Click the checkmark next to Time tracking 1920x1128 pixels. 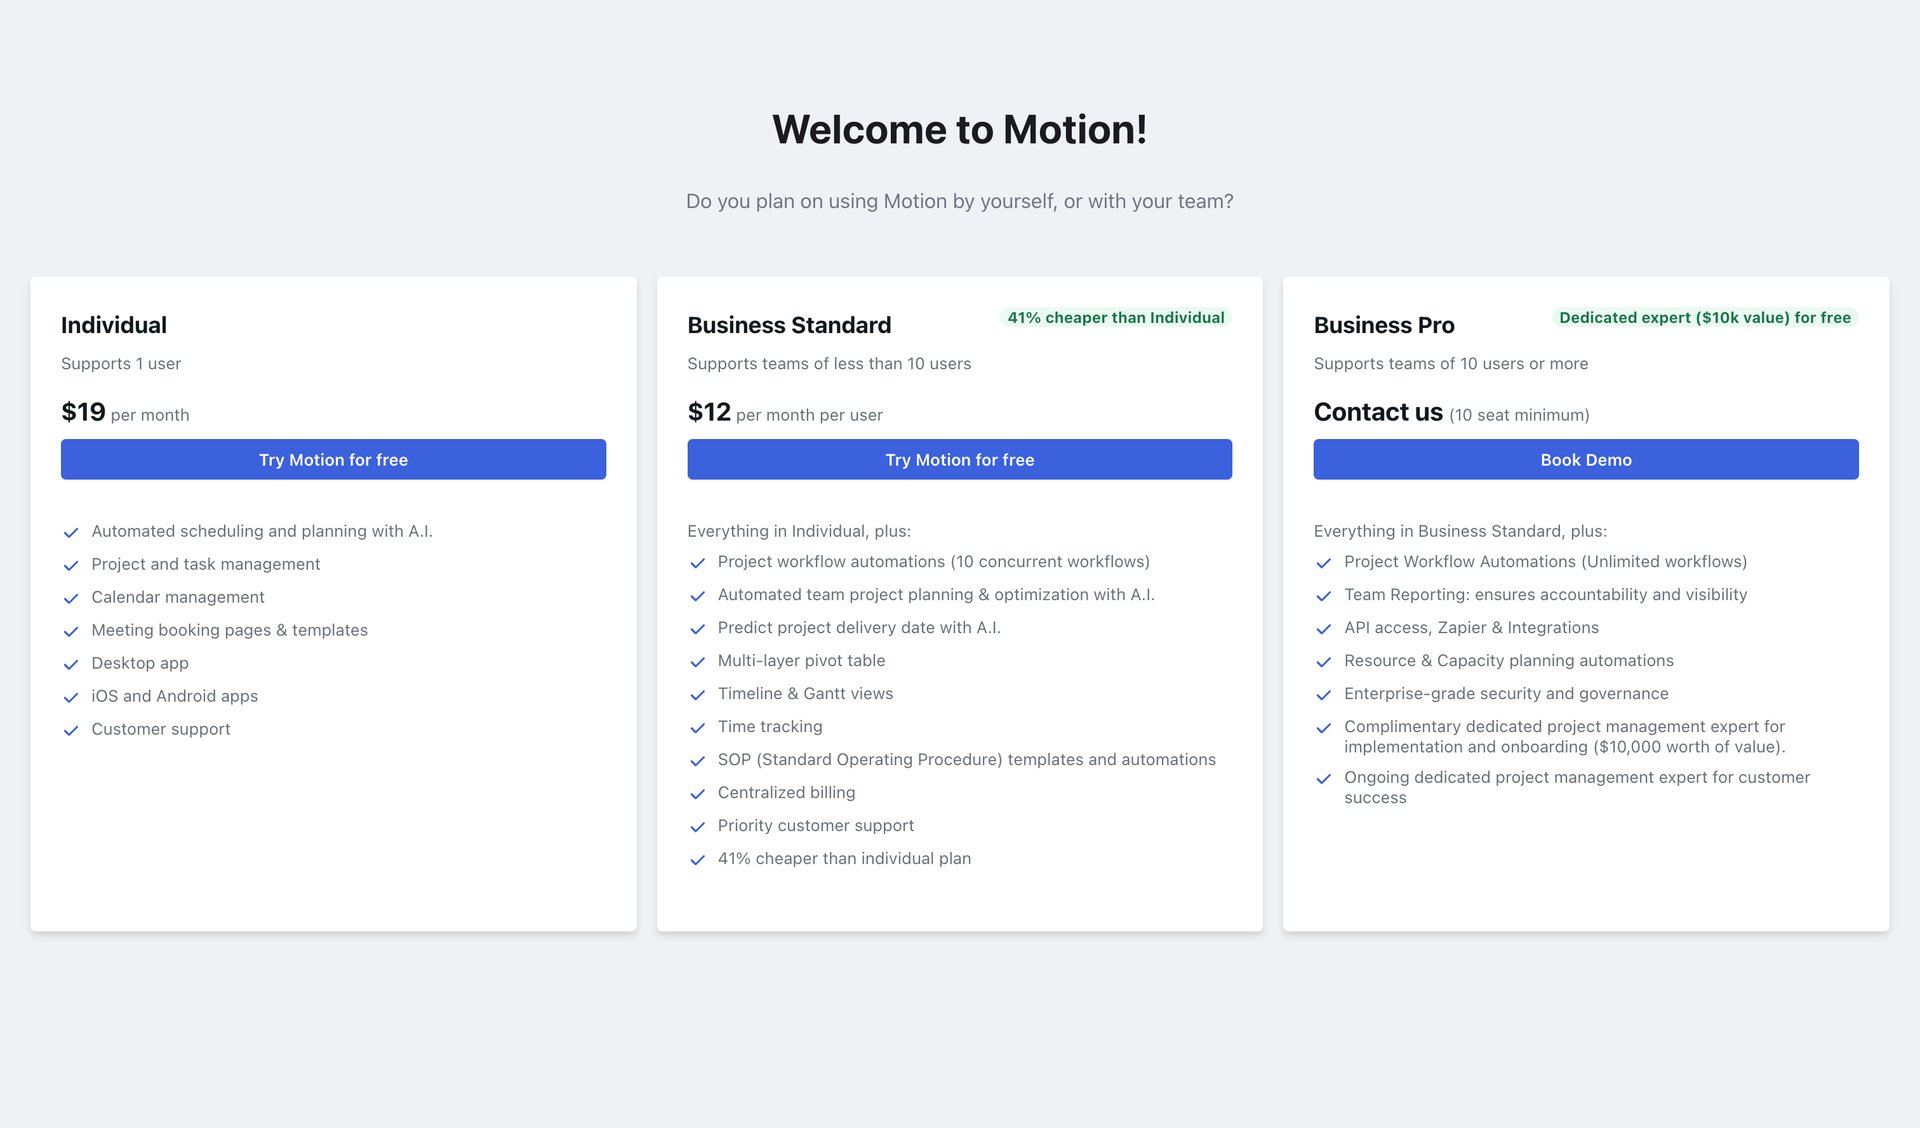(698, 727)
